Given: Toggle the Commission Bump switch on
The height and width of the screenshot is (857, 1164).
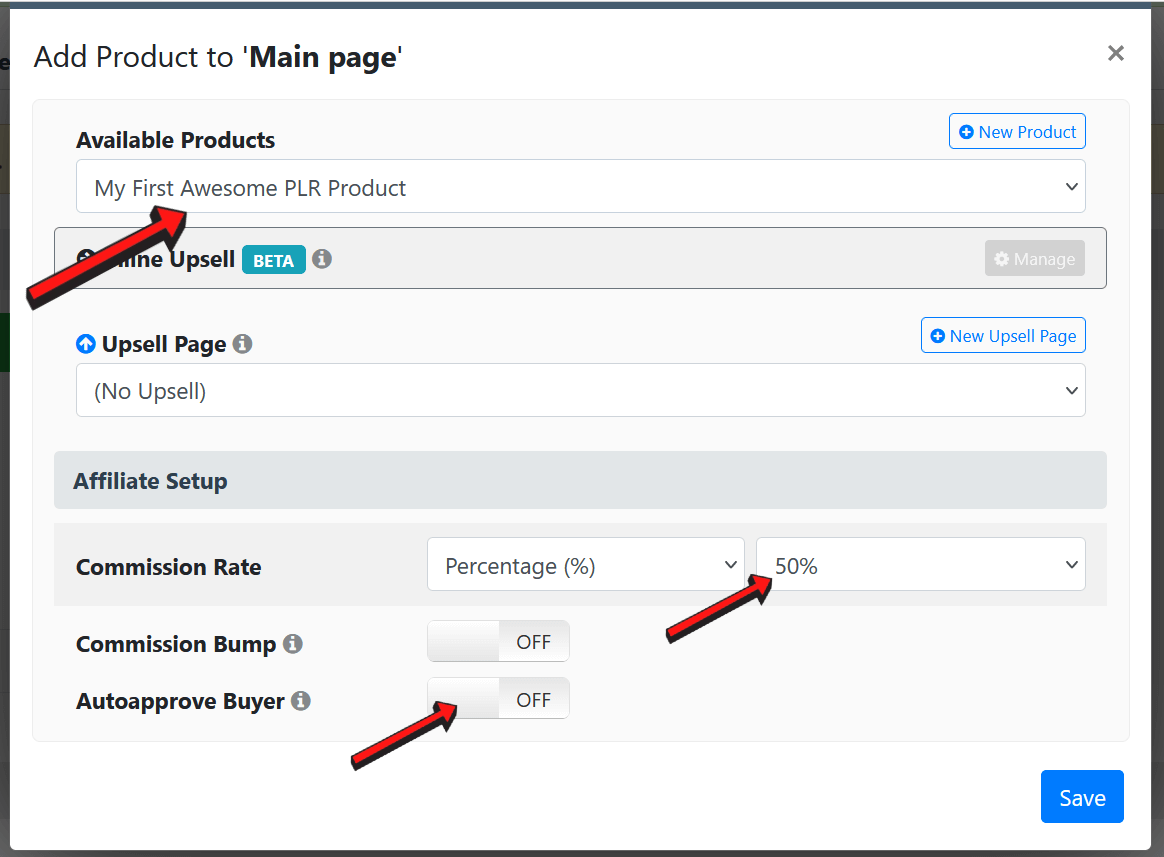Looking at the screenshot, I should tap(498, 642).
